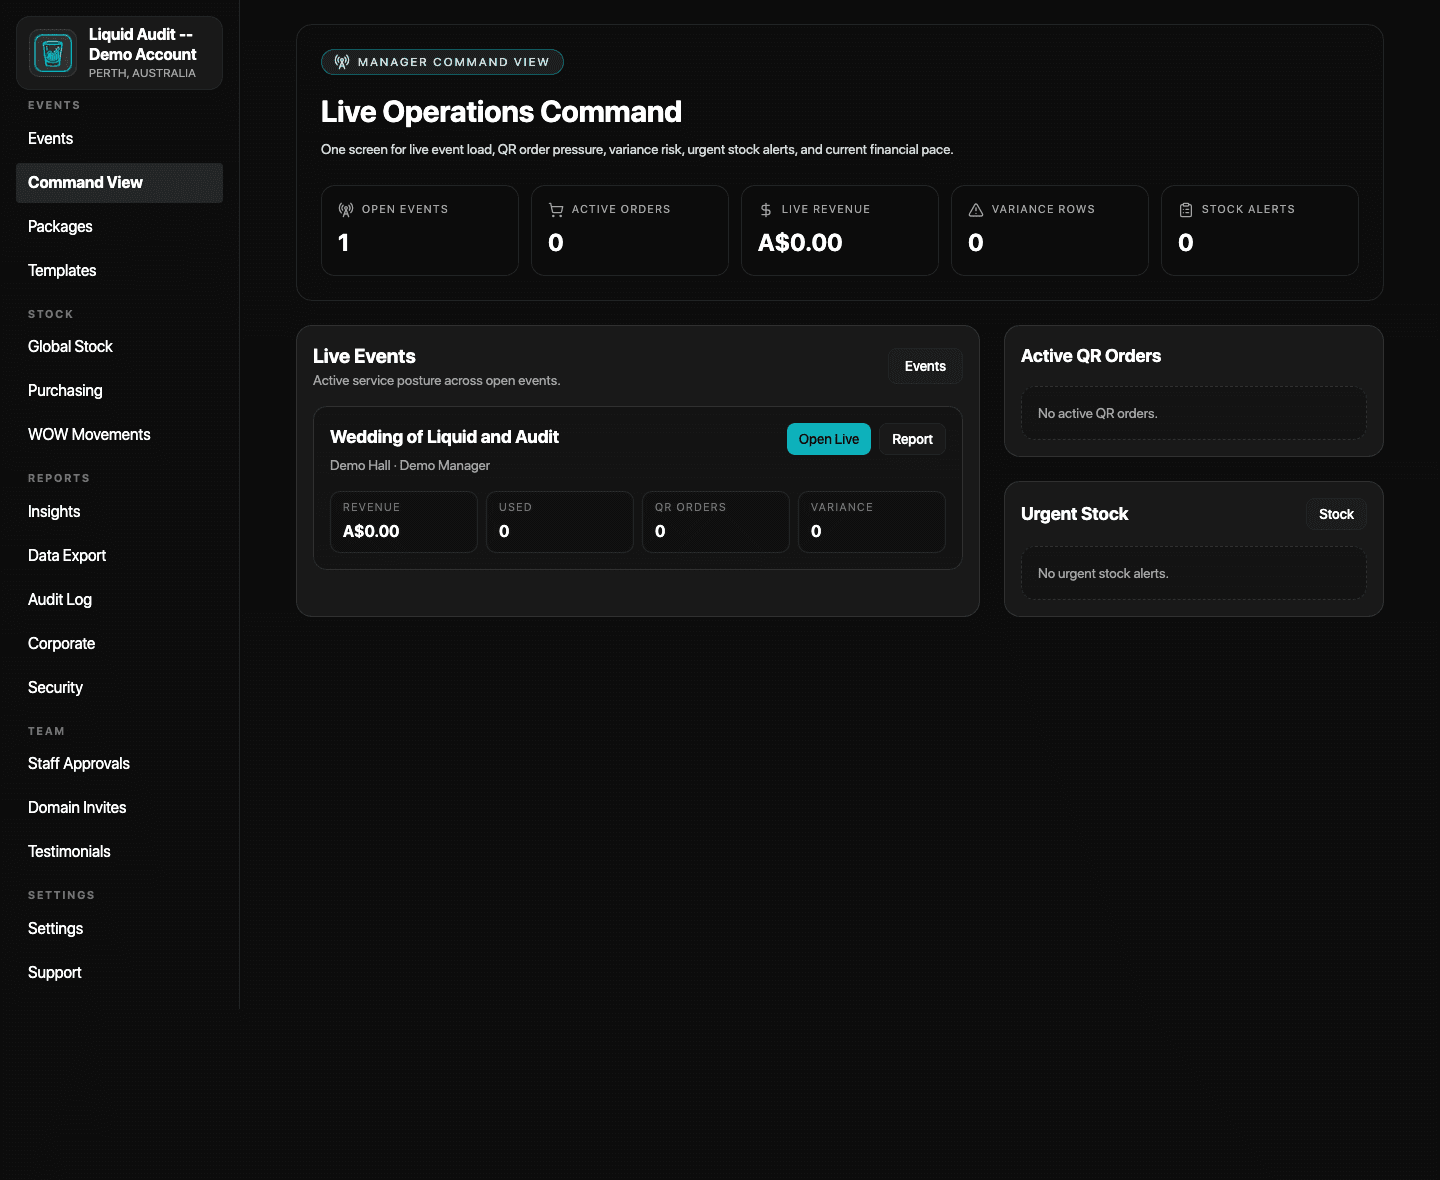1440x1180 pixels.
Task: Go to Domain Invites
Action: (x=119, y=808)
